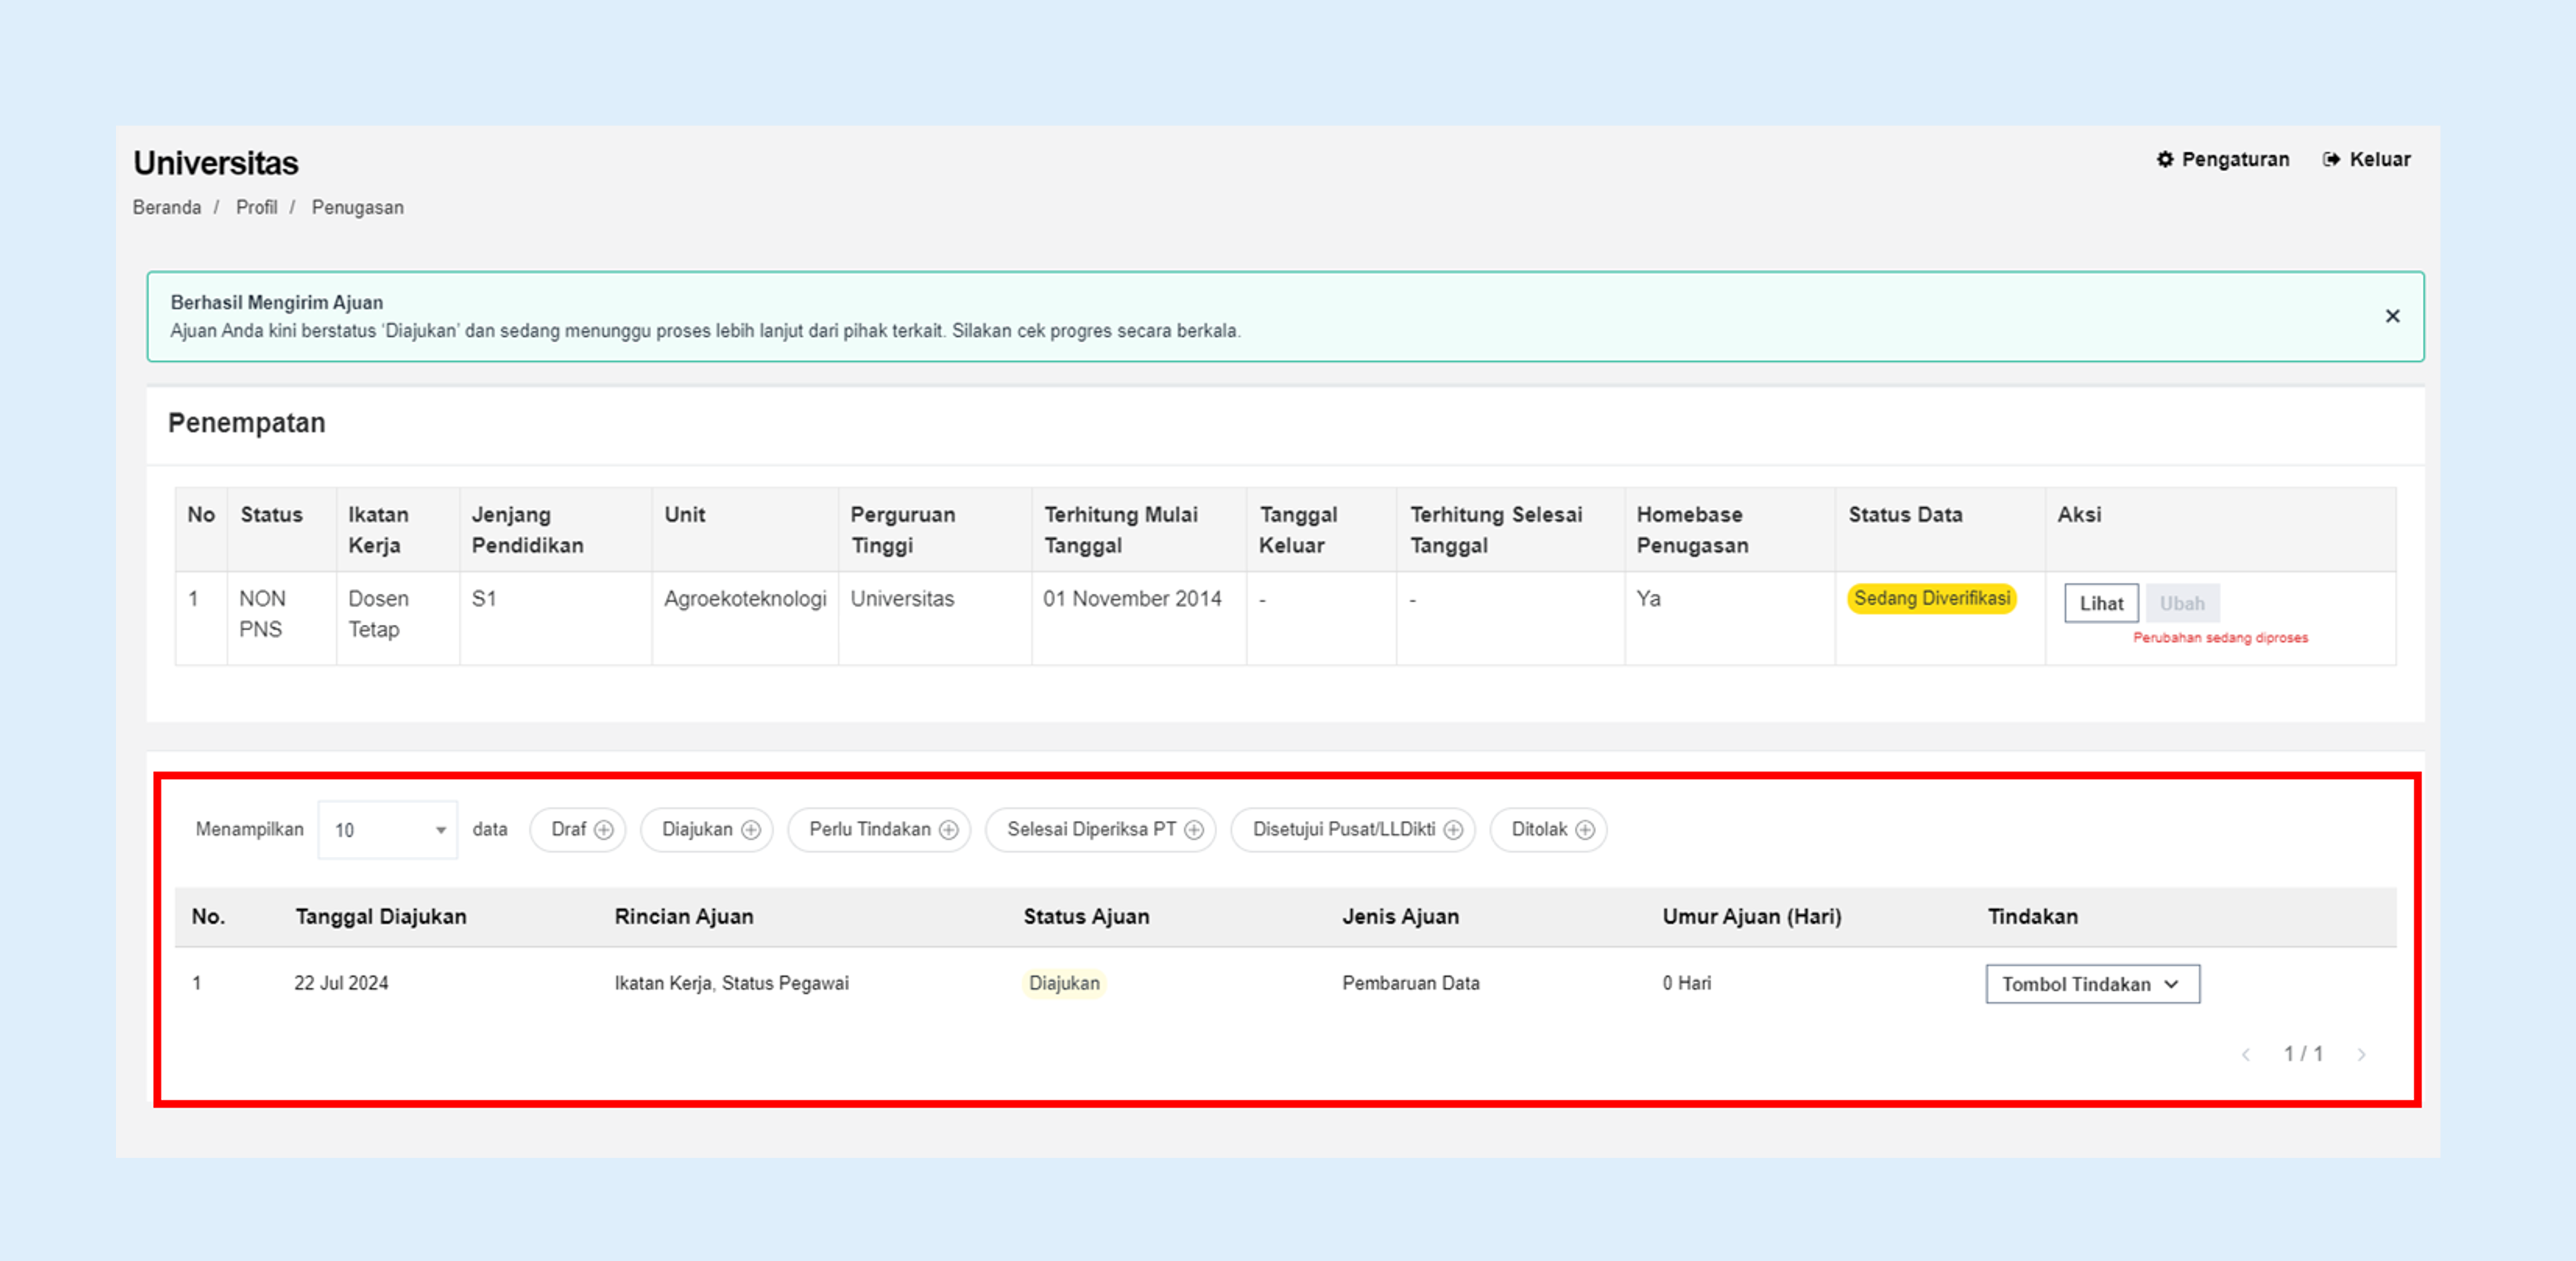Image resolution: width=2576 pixels, height=1261 pixels.
Task: Click the Lihat button
Action: (x=2101, y=603)
